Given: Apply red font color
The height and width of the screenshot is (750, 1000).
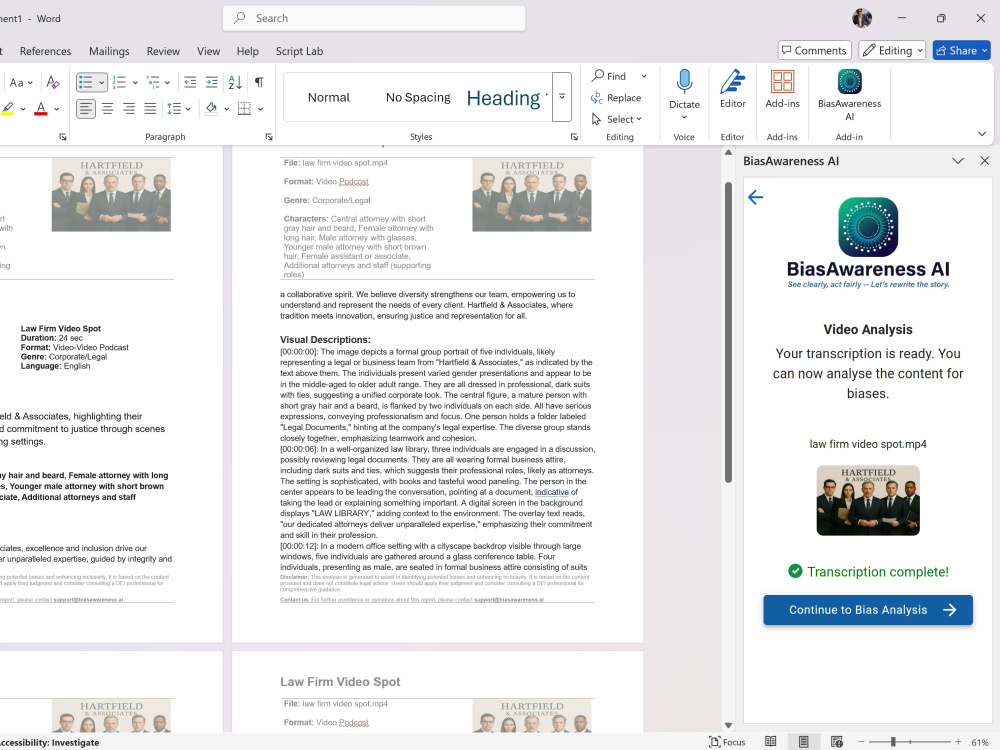Looking at the screenshot, I should click(41, 109).
